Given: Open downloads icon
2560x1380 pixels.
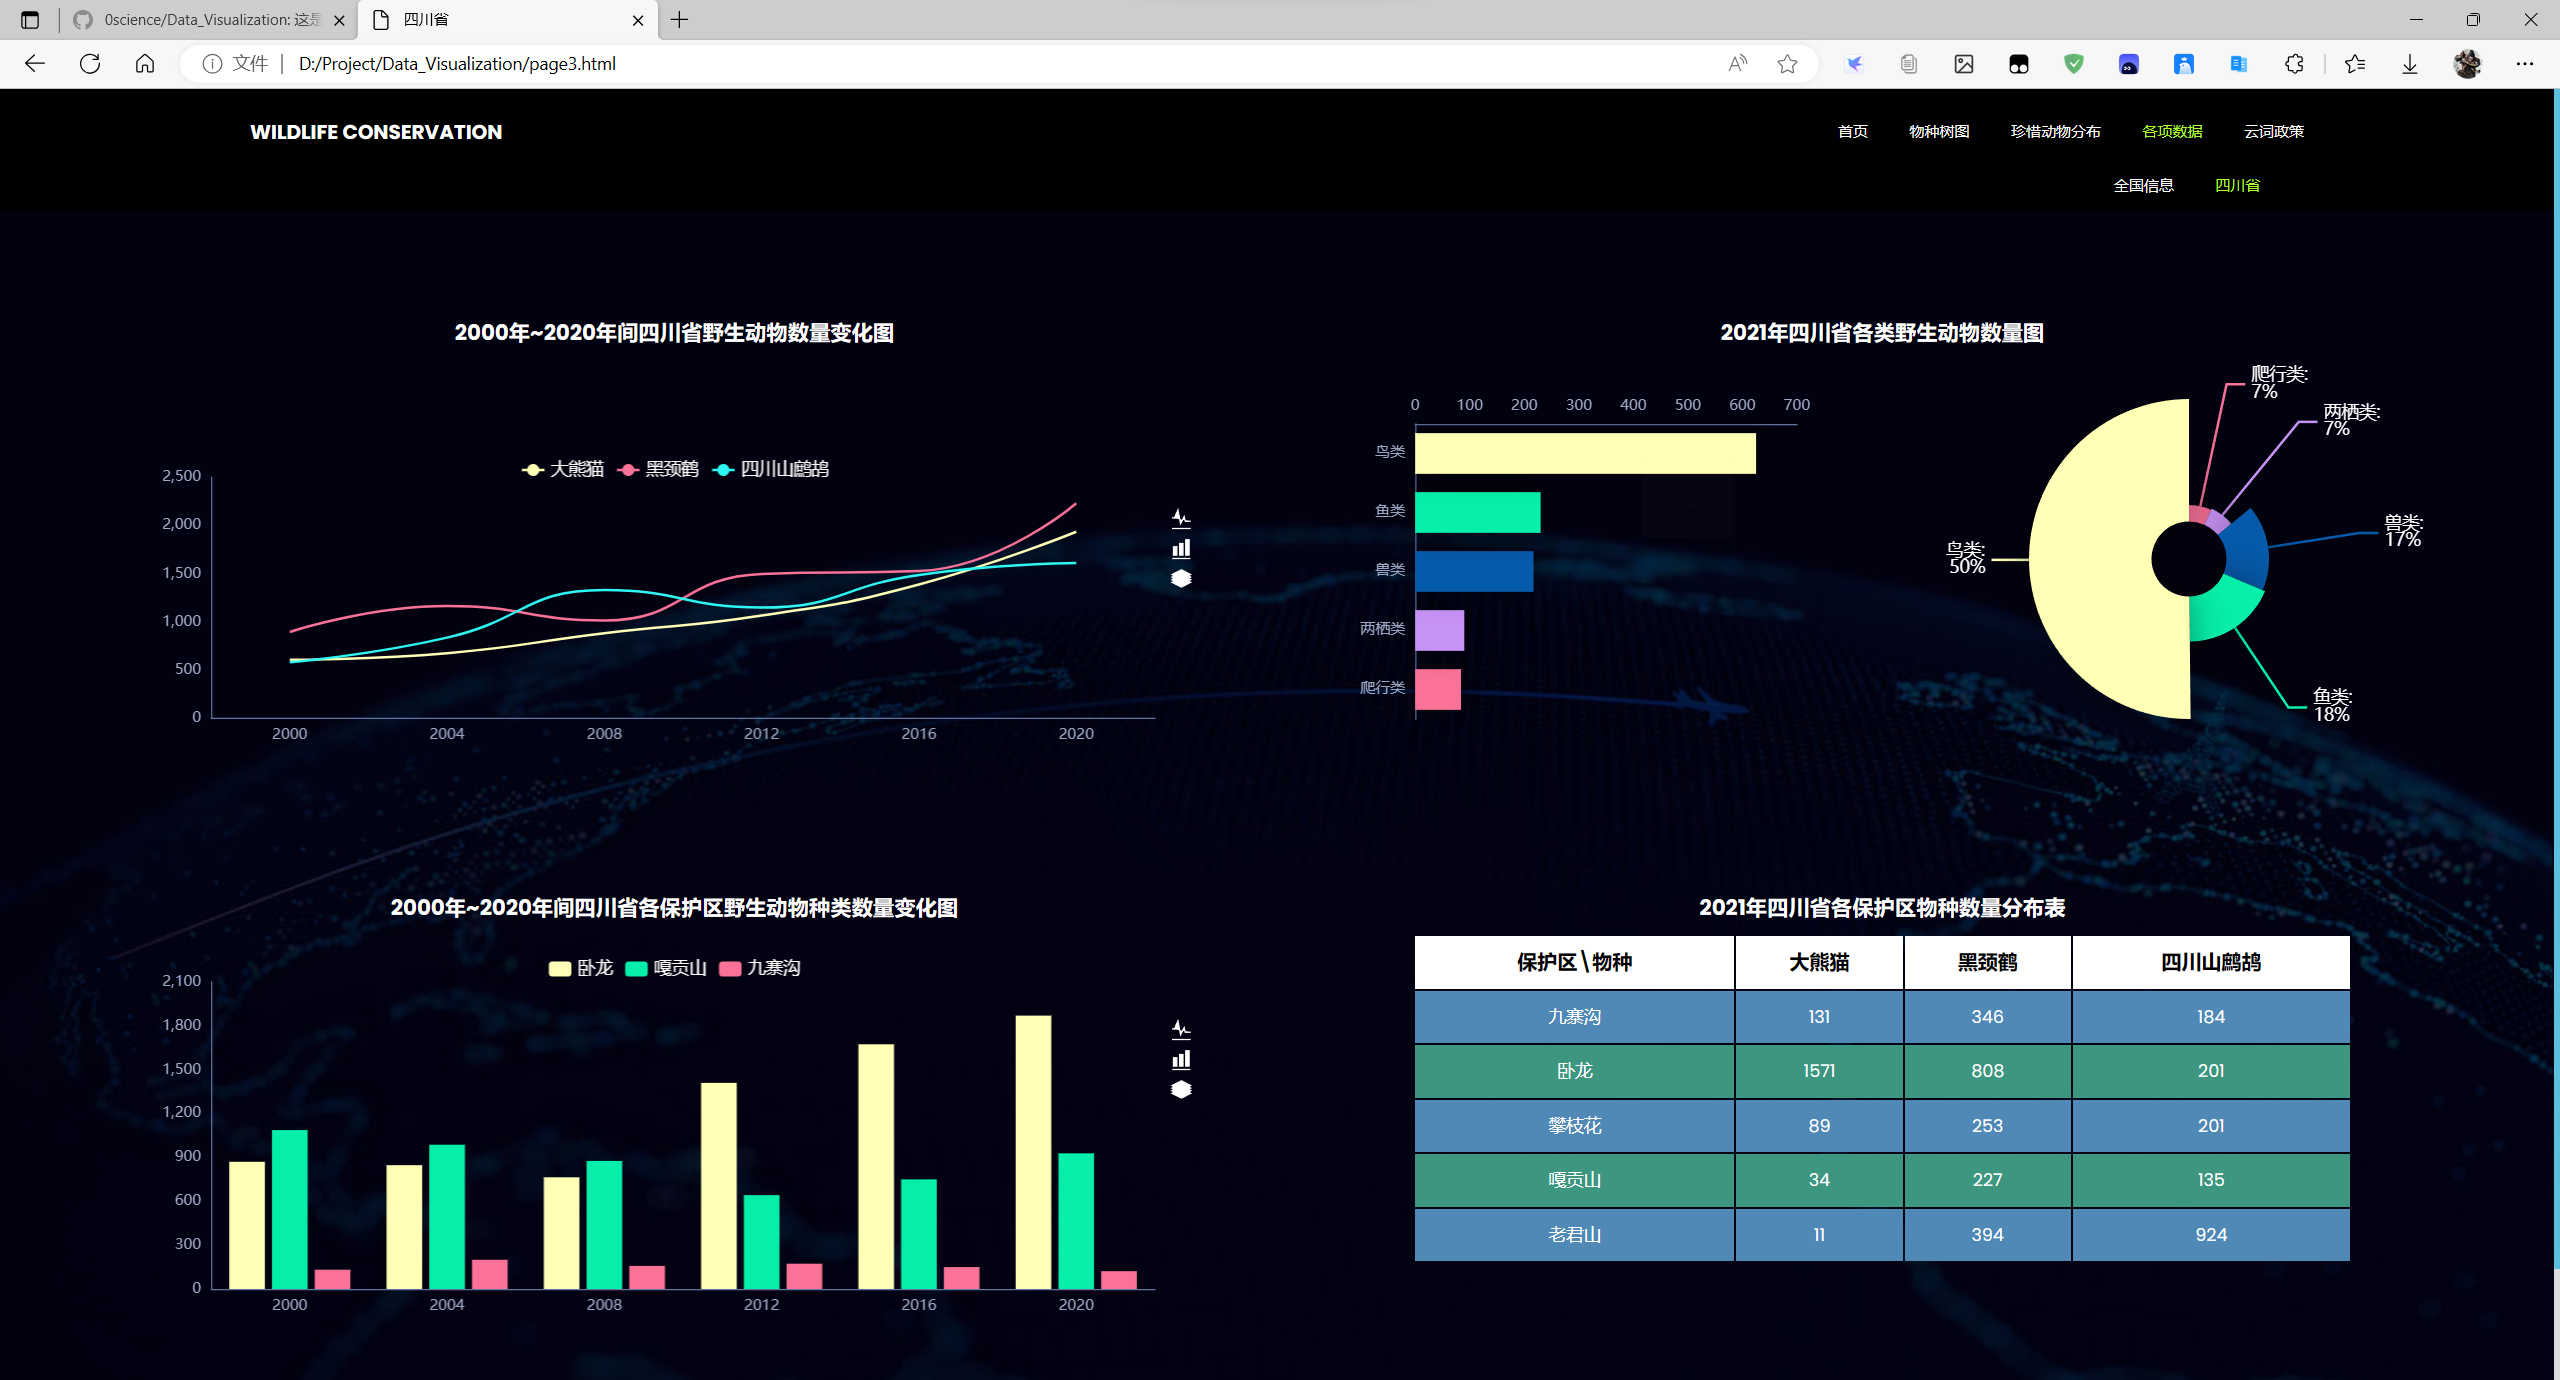Looking at the screenshot, I should (x=2410, y=64).
